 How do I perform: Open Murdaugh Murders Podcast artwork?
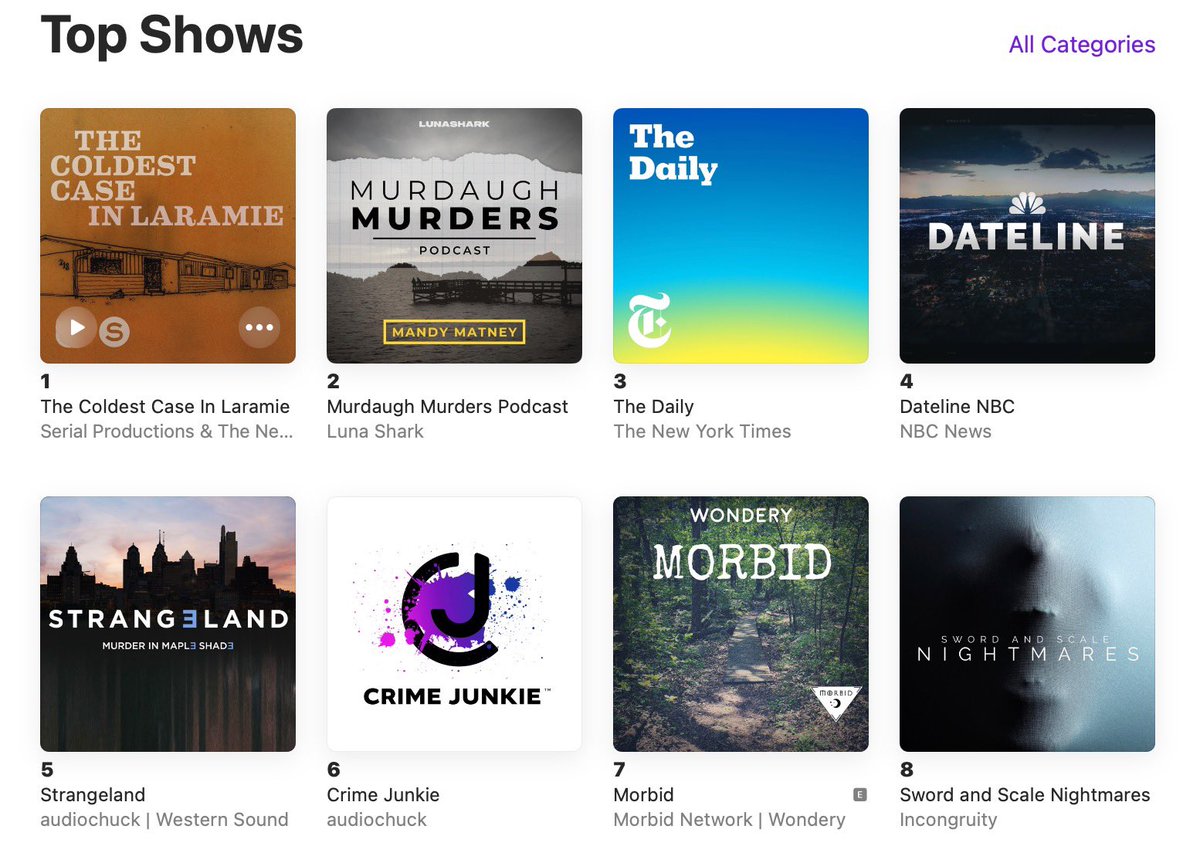click(454, 235)
